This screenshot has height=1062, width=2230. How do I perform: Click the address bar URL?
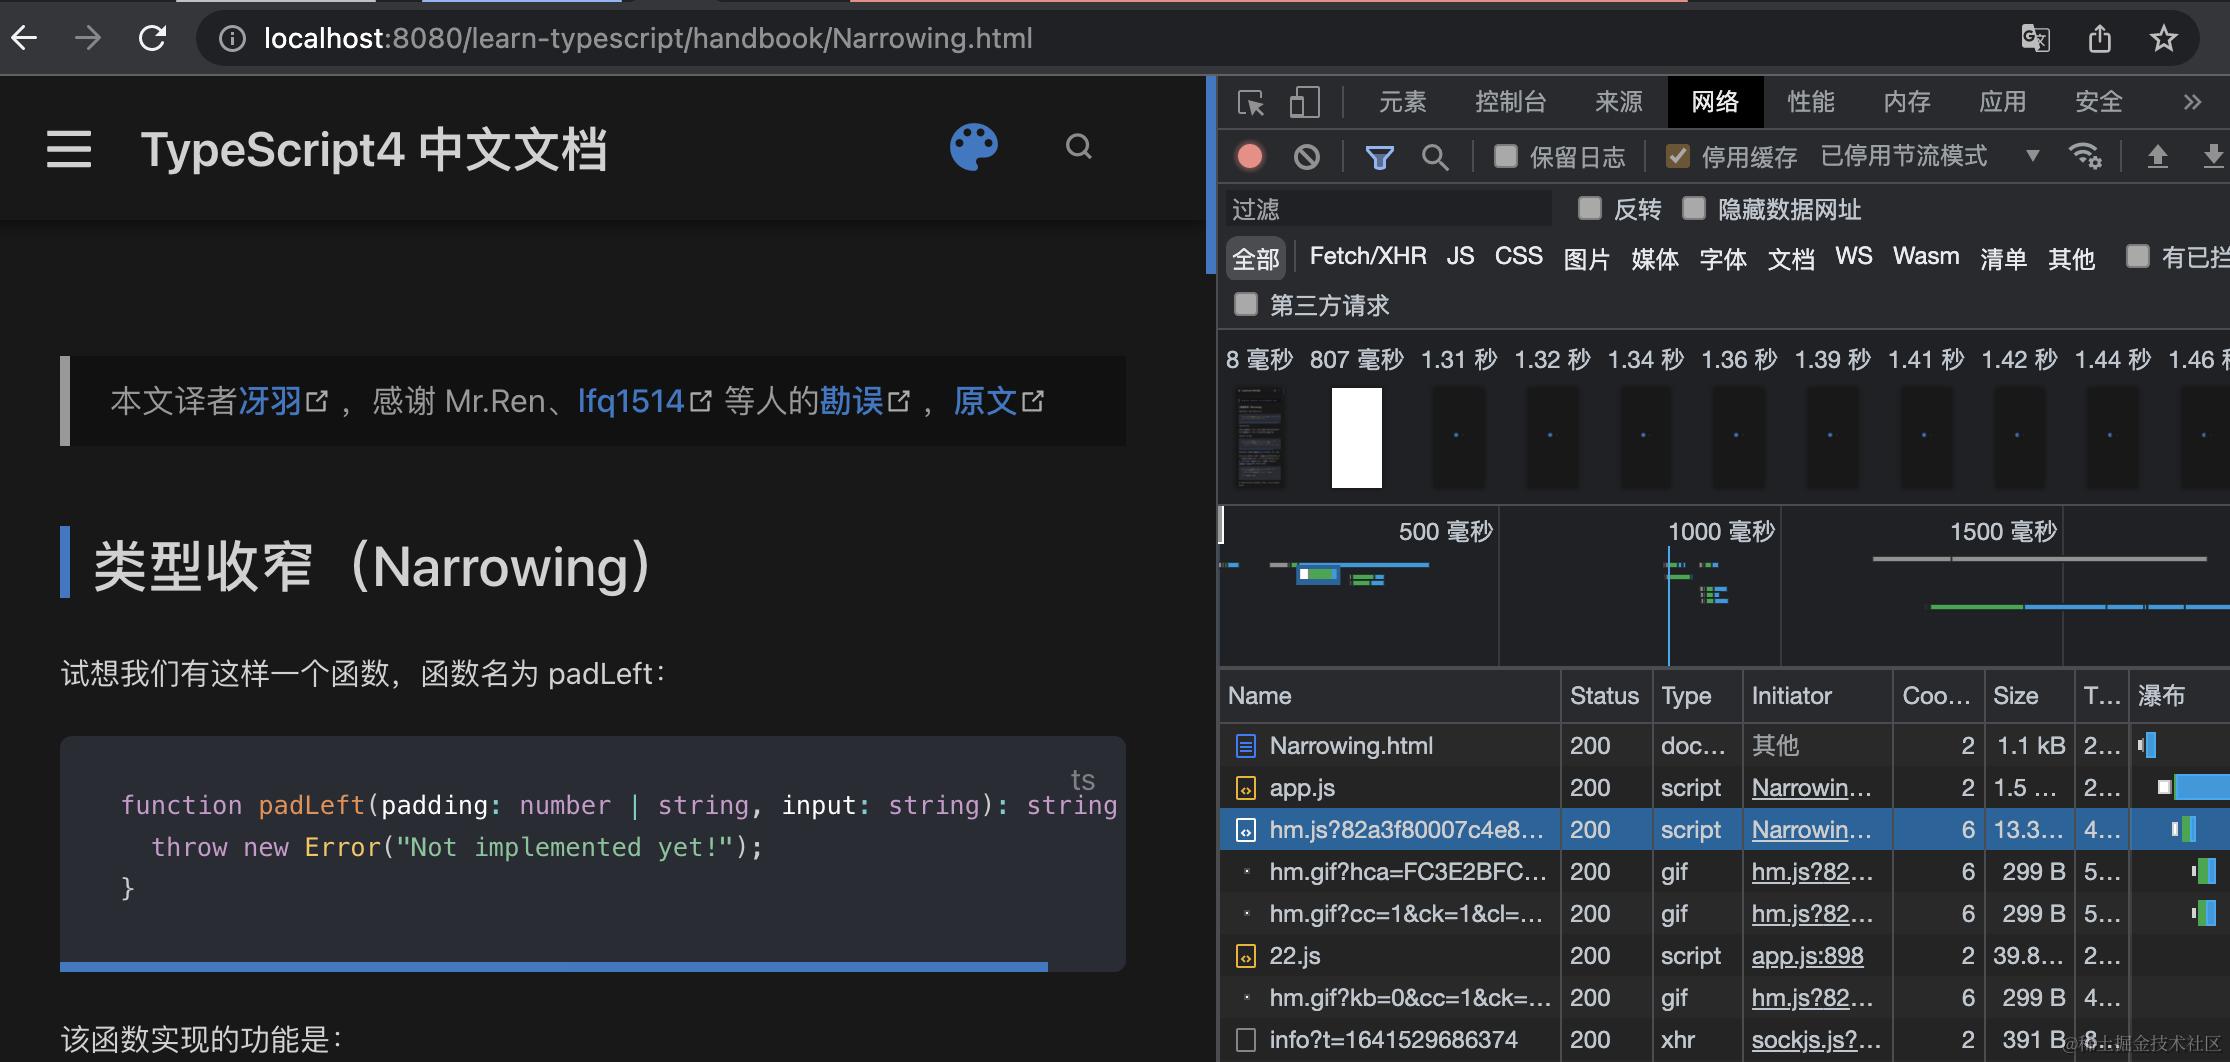tap(648, 39)
